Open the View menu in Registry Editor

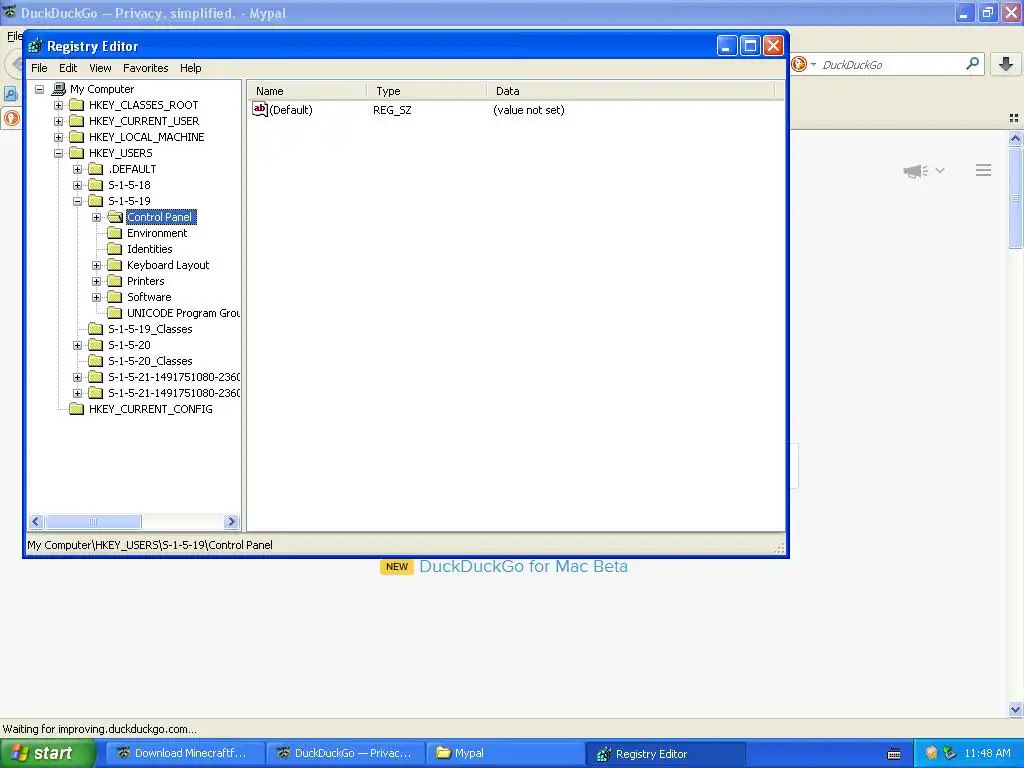100,68
